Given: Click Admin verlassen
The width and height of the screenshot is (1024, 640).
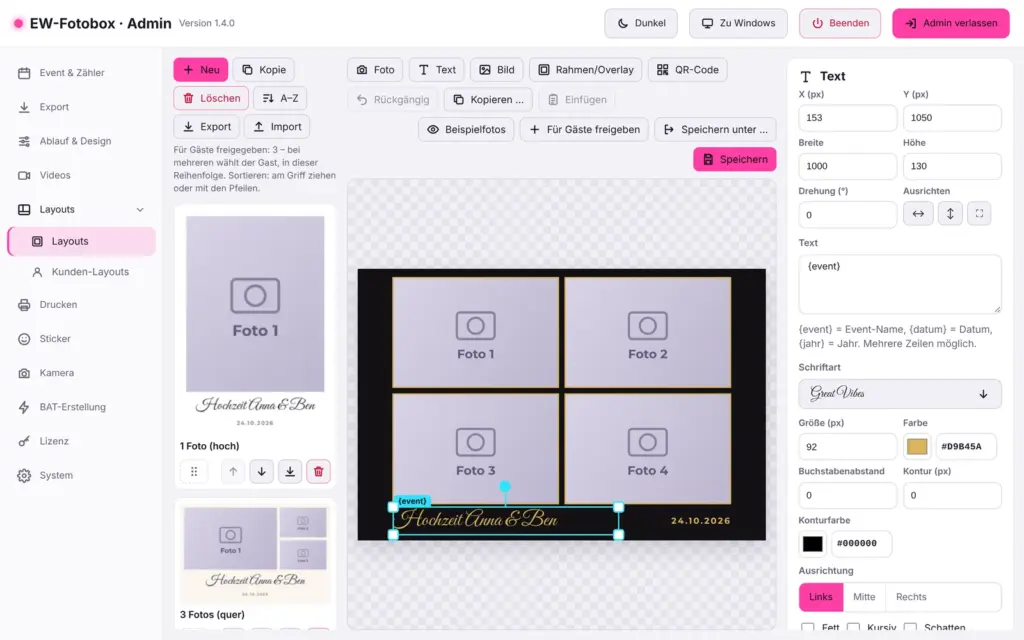Looking at the screenshot, I should coord(951,23).
